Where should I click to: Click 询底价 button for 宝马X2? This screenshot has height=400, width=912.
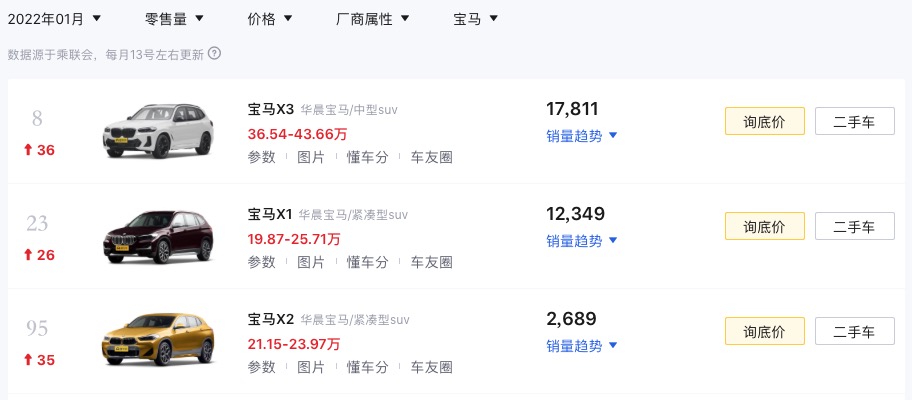coord(764,331)
